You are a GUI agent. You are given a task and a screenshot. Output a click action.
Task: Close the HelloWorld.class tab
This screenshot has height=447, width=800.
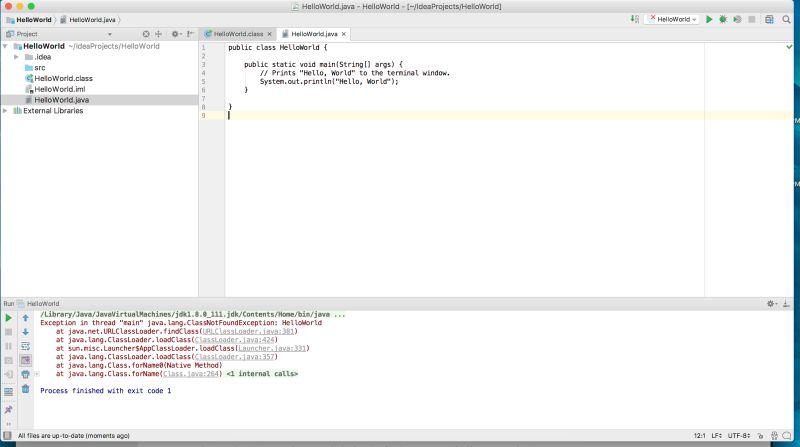(x=269, y=34)
